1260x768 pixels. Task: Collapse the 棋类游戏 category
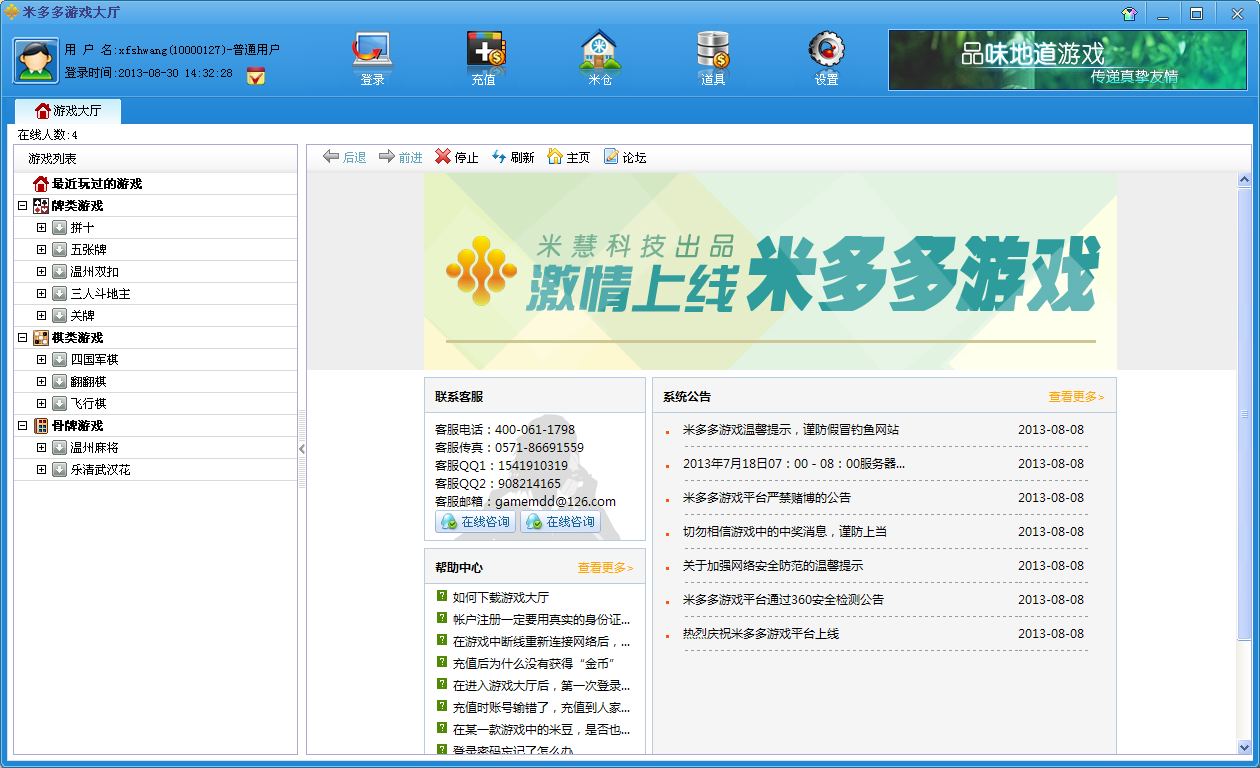(22, 338)
